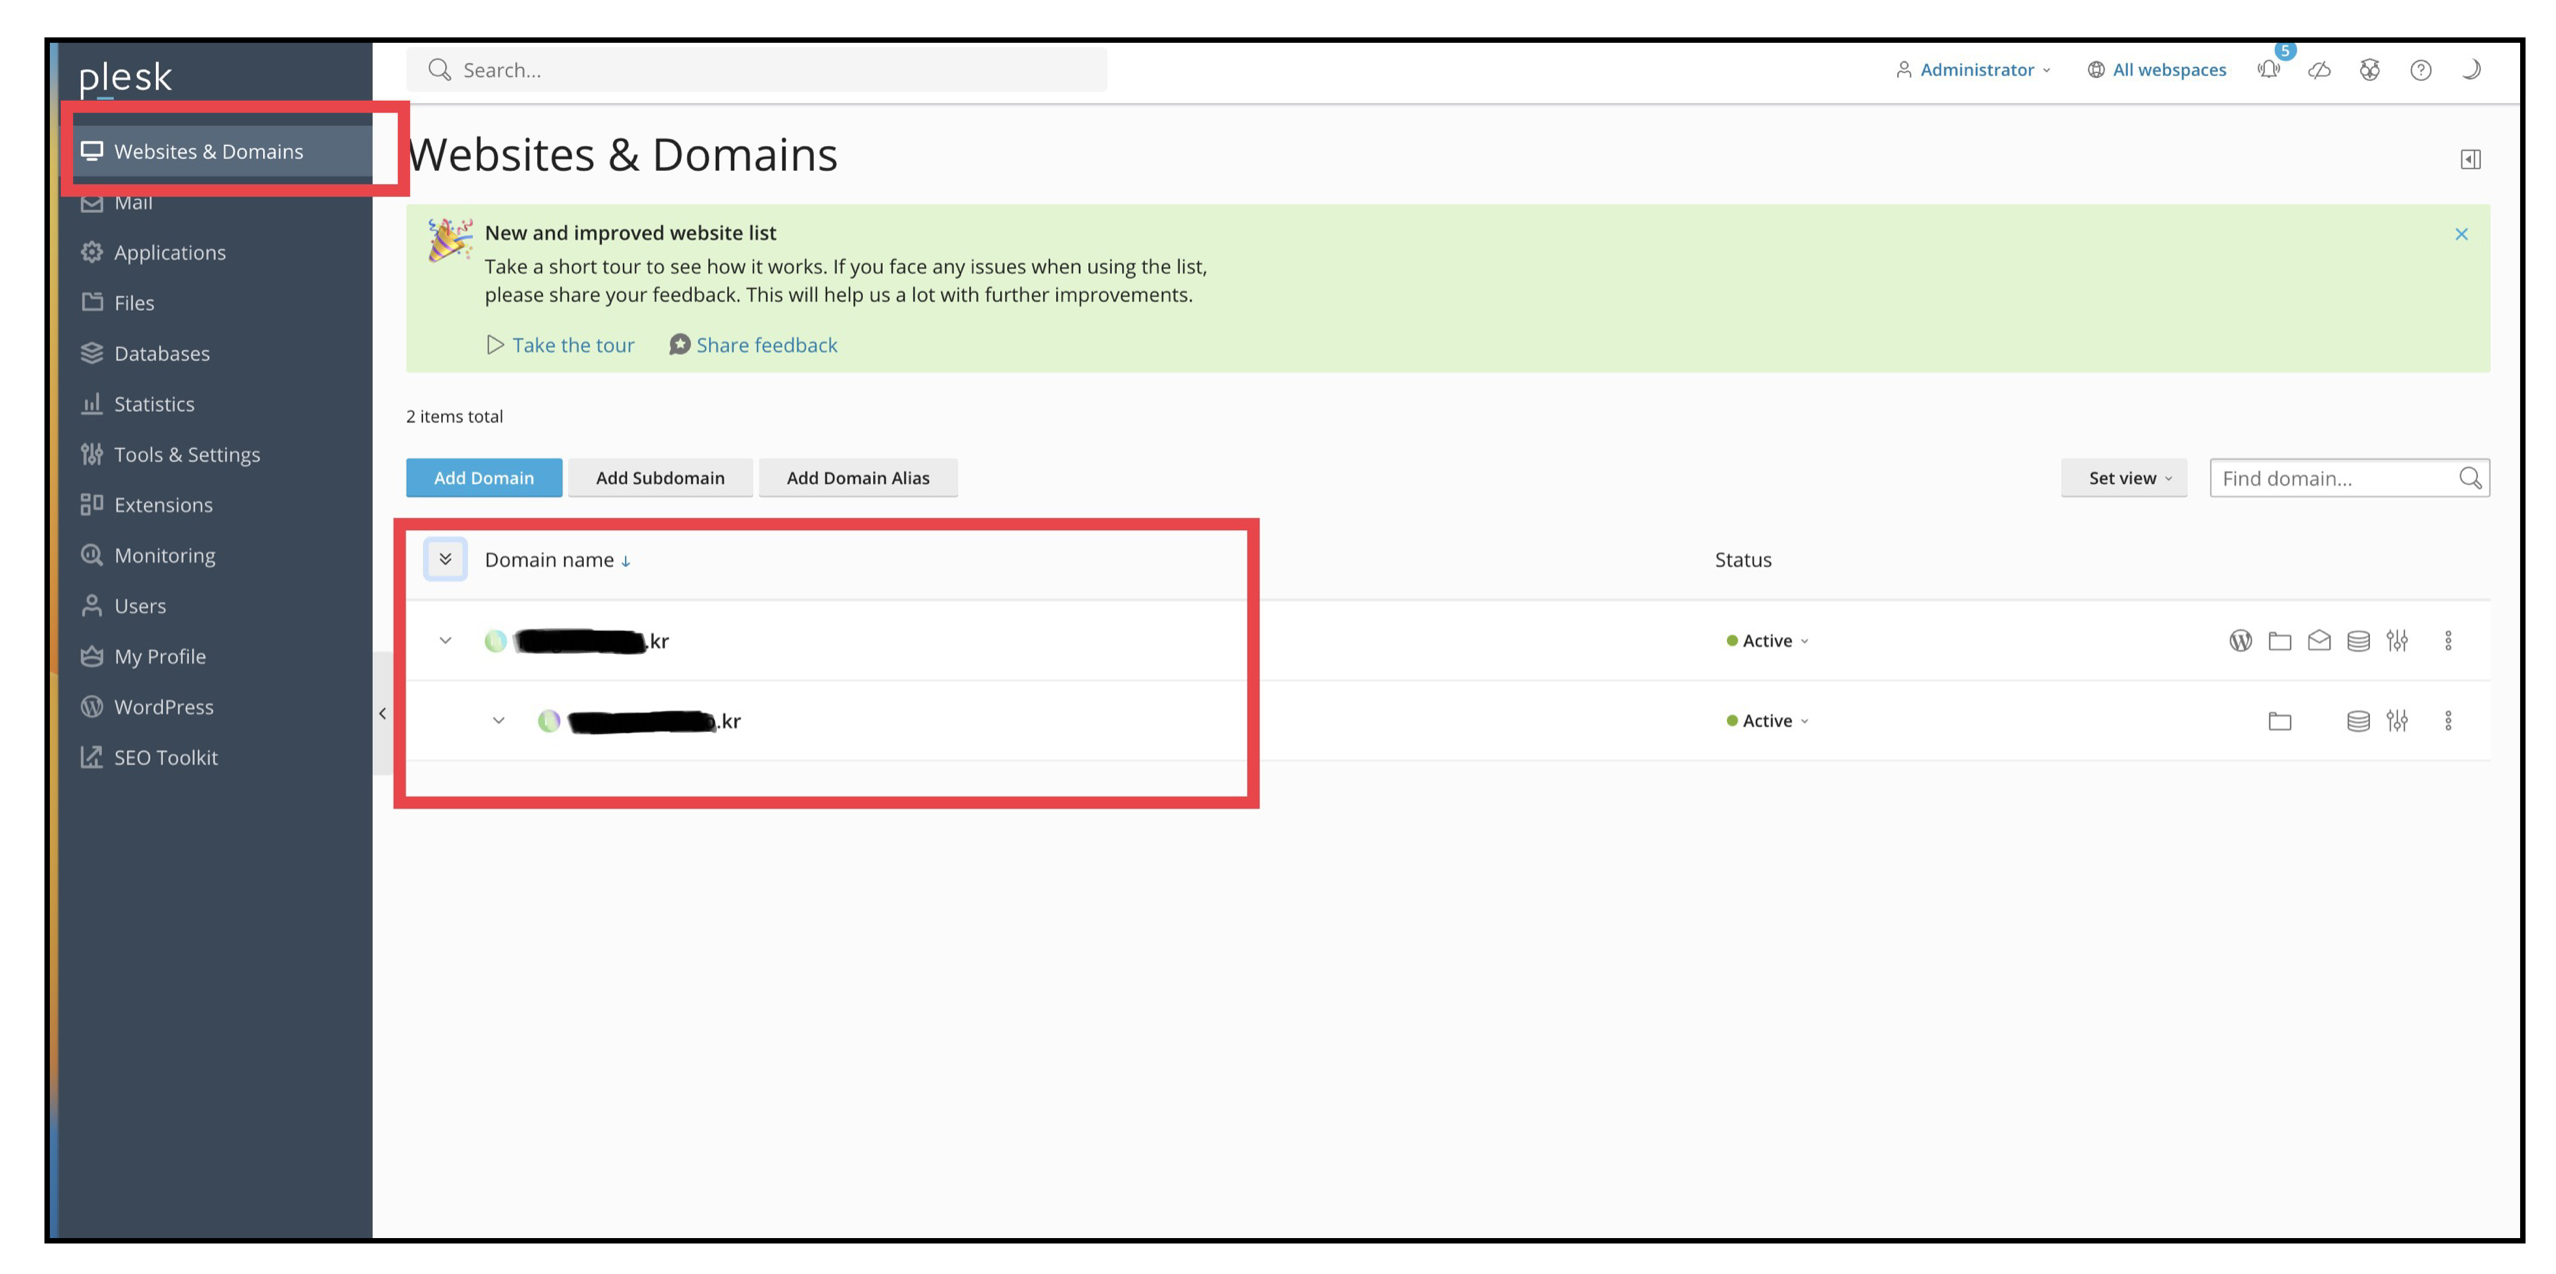Go to Tools & Settings in sidebar

click(x=186, y=454)
